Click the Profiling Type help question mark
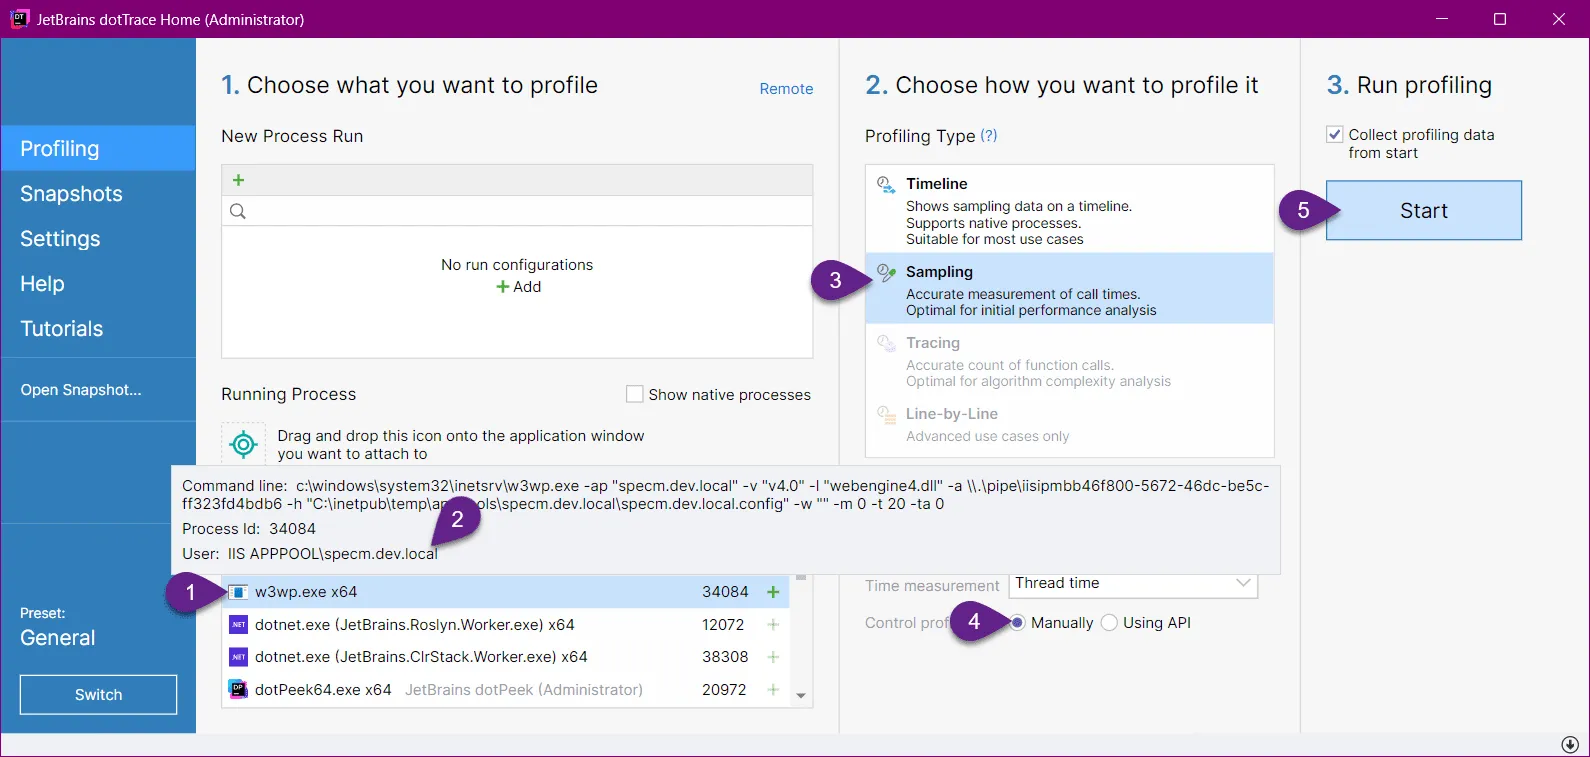The image size is (1590, 757). tap(989, 136)
